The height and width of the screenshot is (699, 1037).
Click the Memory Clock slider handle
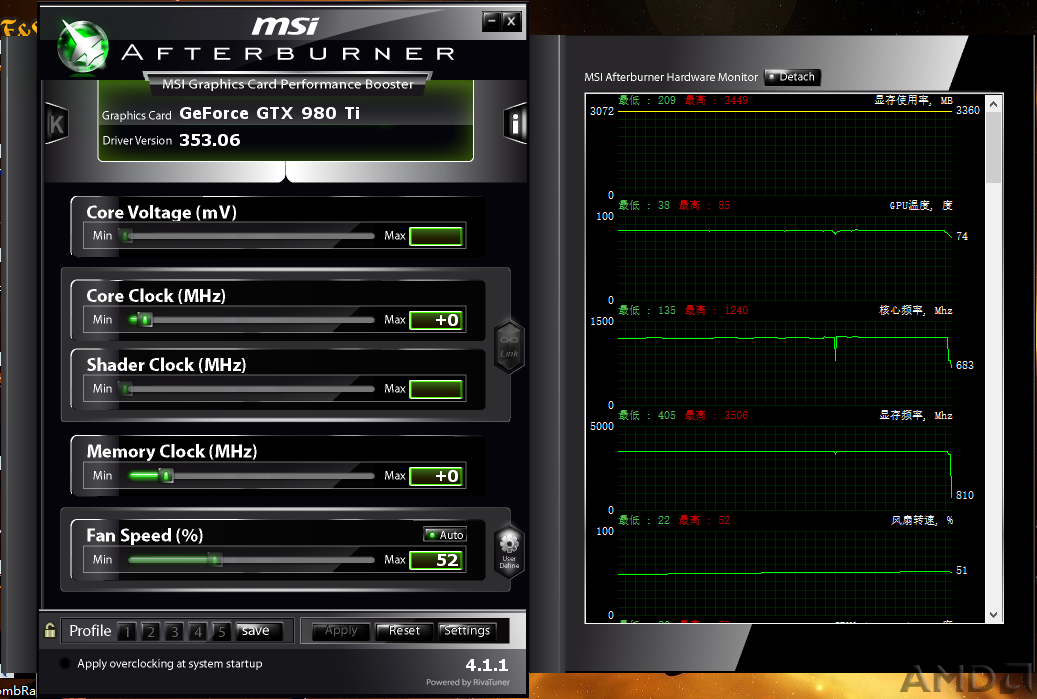(167, 476)
